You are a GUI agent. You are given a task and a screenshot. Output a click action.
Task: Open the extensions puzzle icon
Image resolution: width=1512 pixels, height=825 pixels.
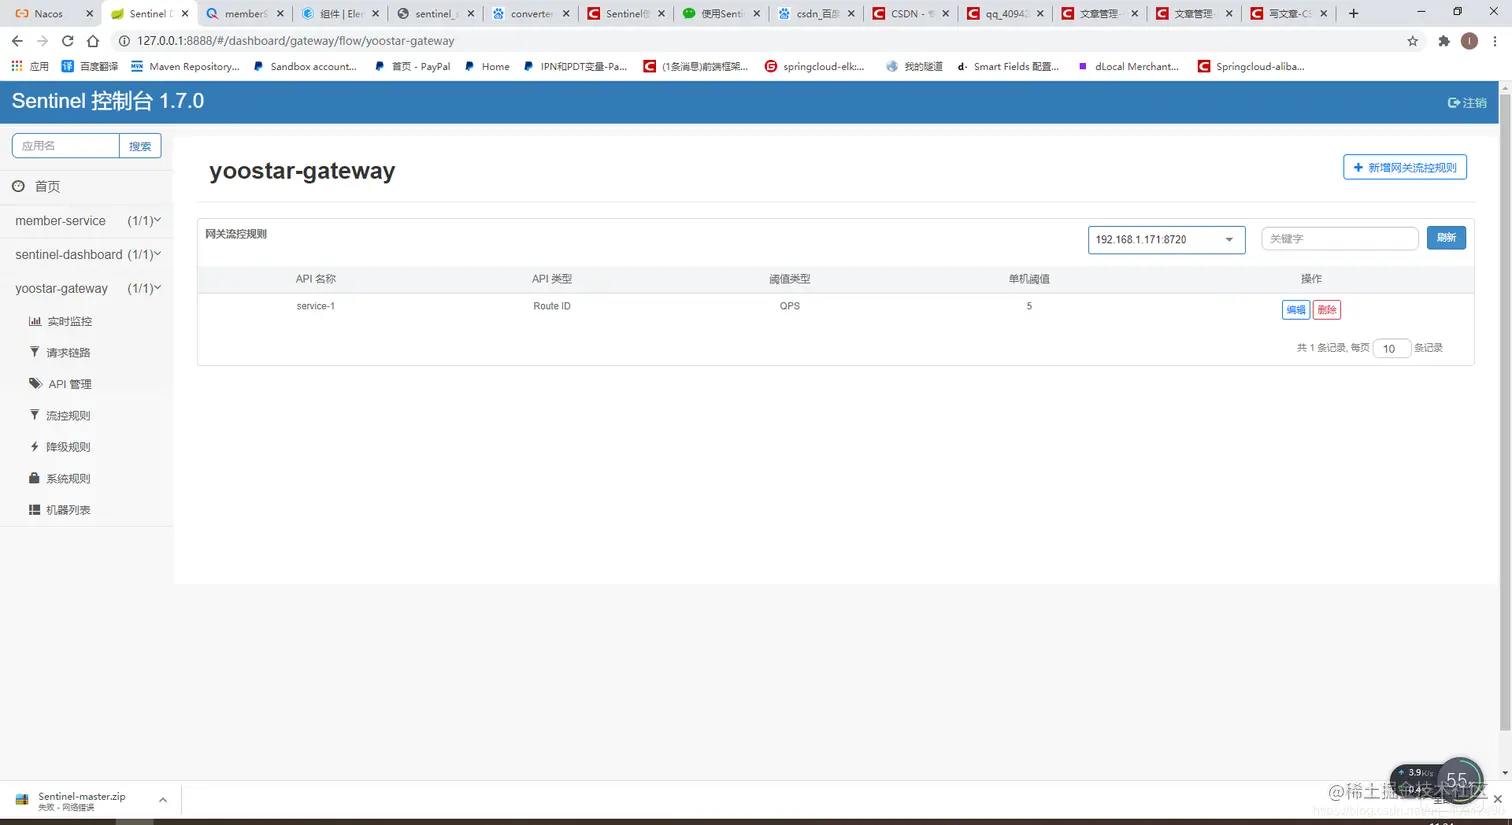1443,41
